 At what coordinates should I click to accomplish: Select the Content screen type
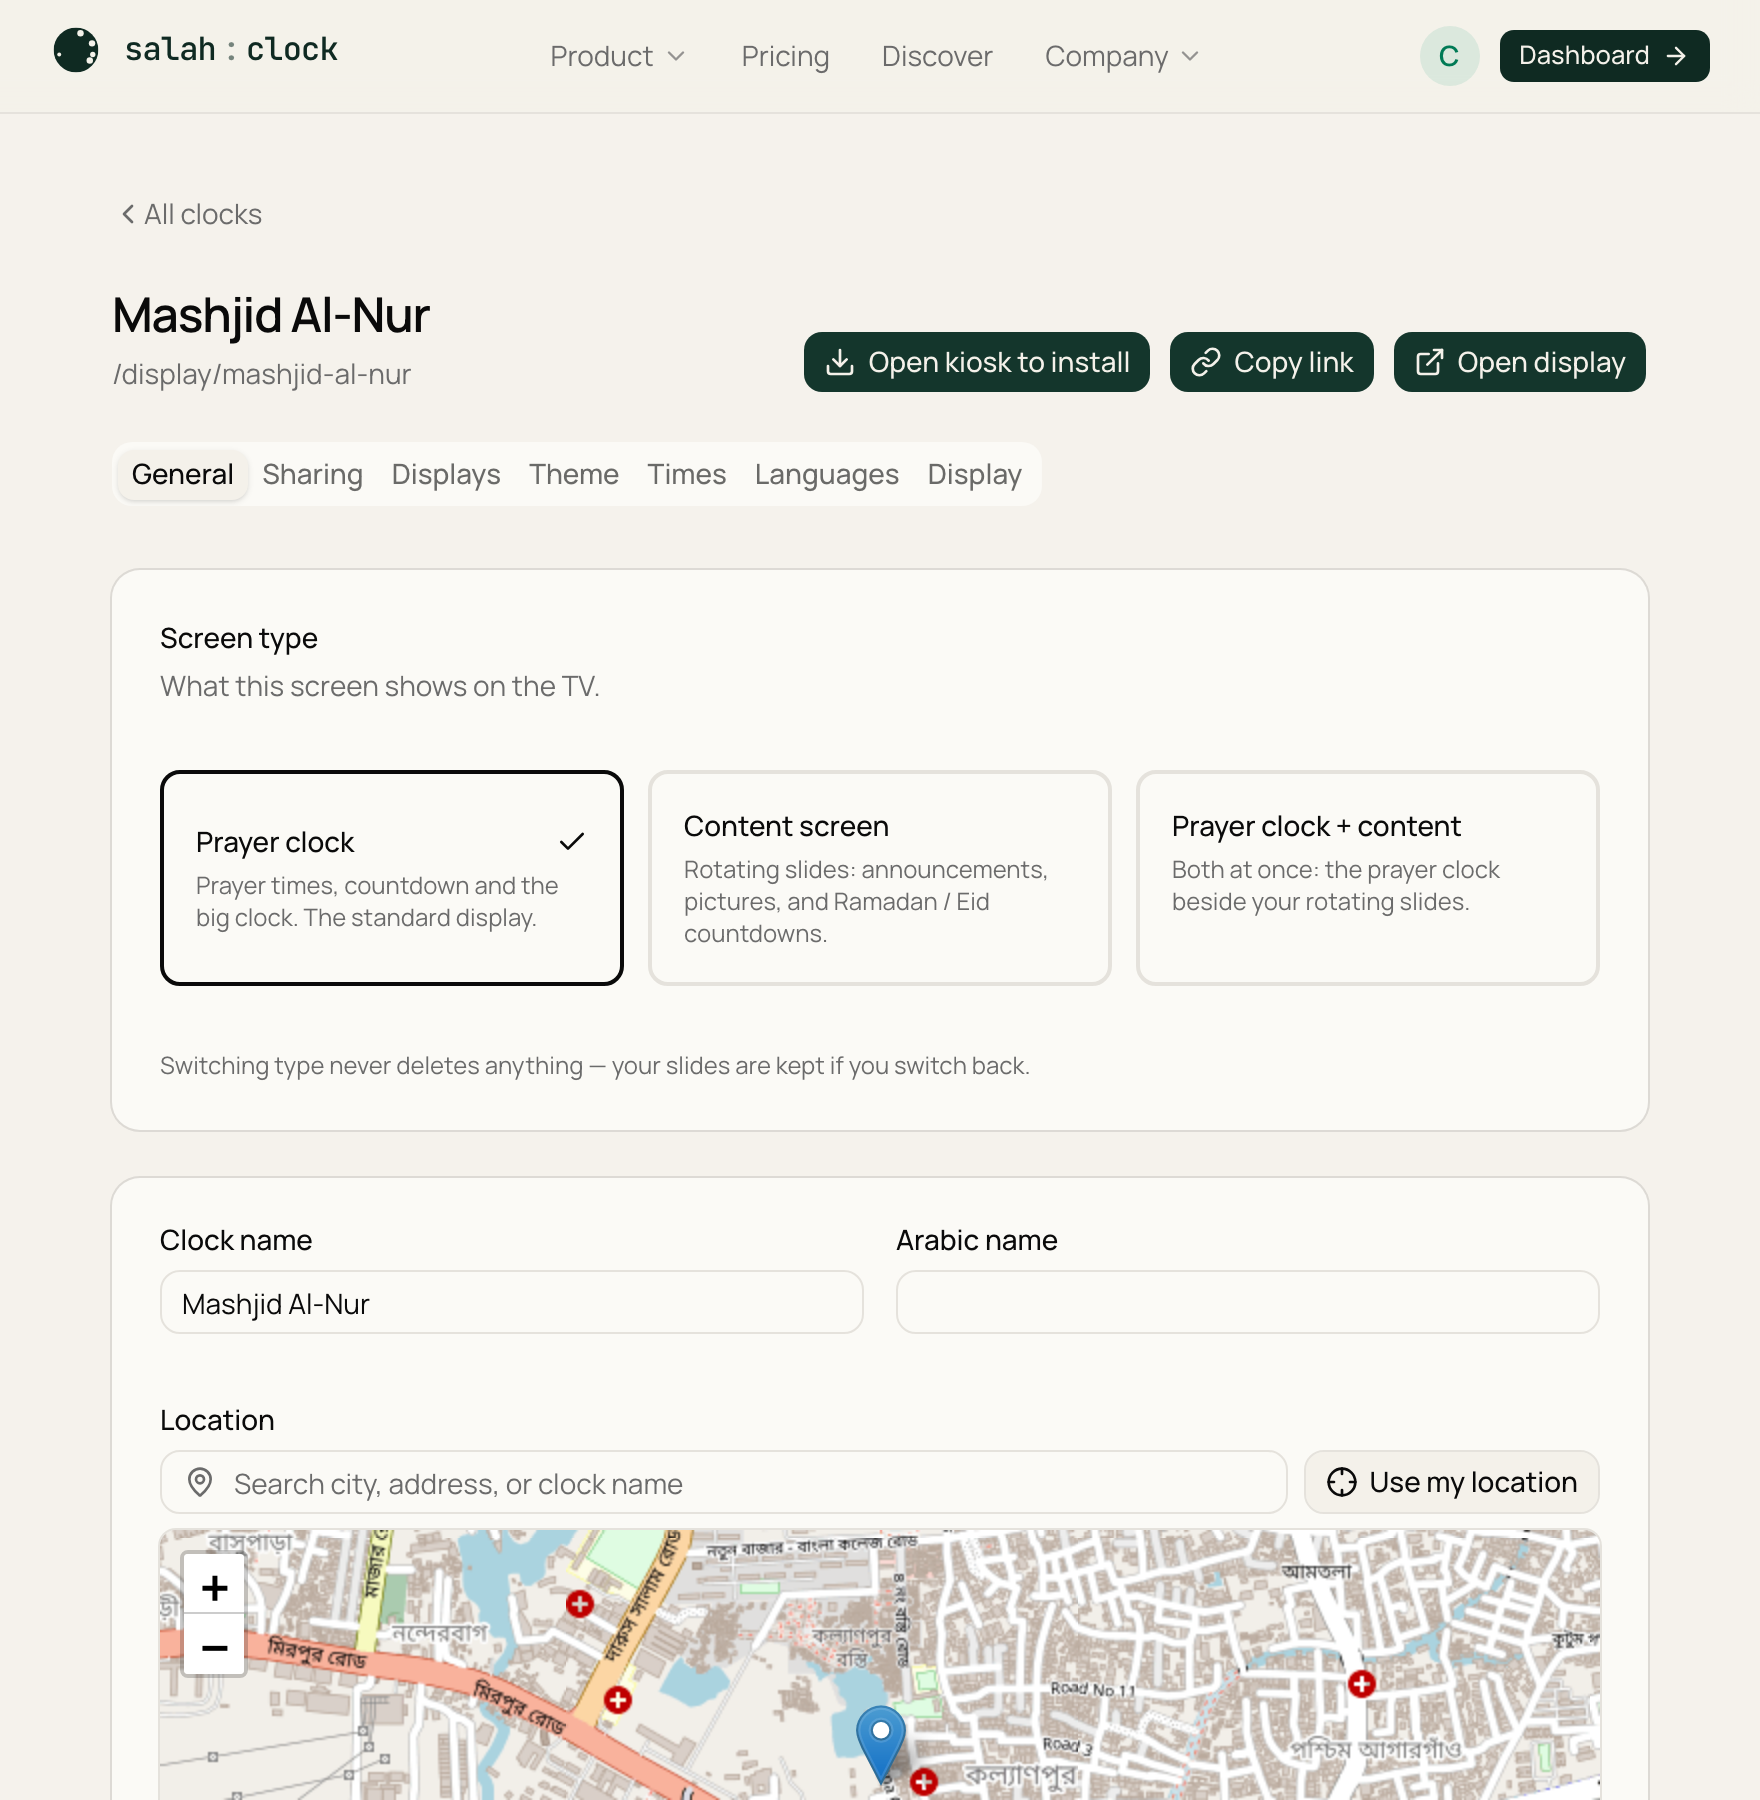point(880,878)
